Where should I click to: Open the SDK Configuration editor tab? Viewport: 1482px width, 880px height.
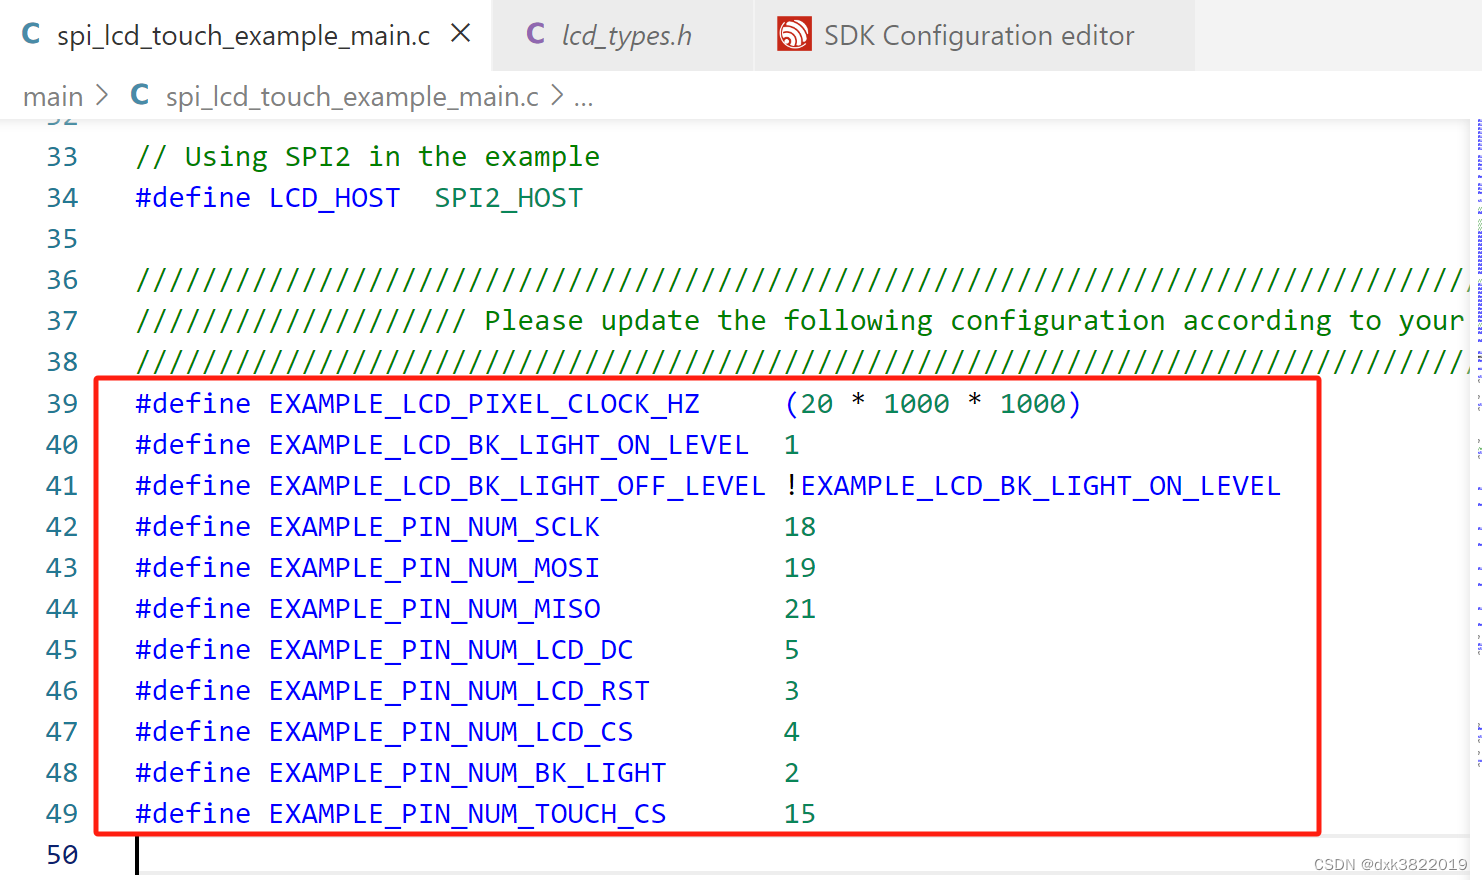(x=978, y=34)
